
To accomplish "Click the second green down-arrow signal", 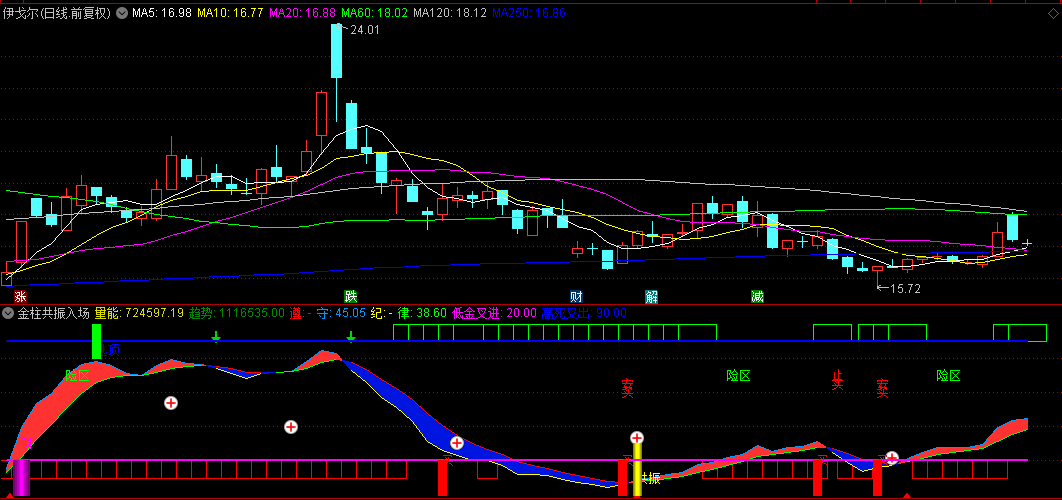I will pos(351,336).
